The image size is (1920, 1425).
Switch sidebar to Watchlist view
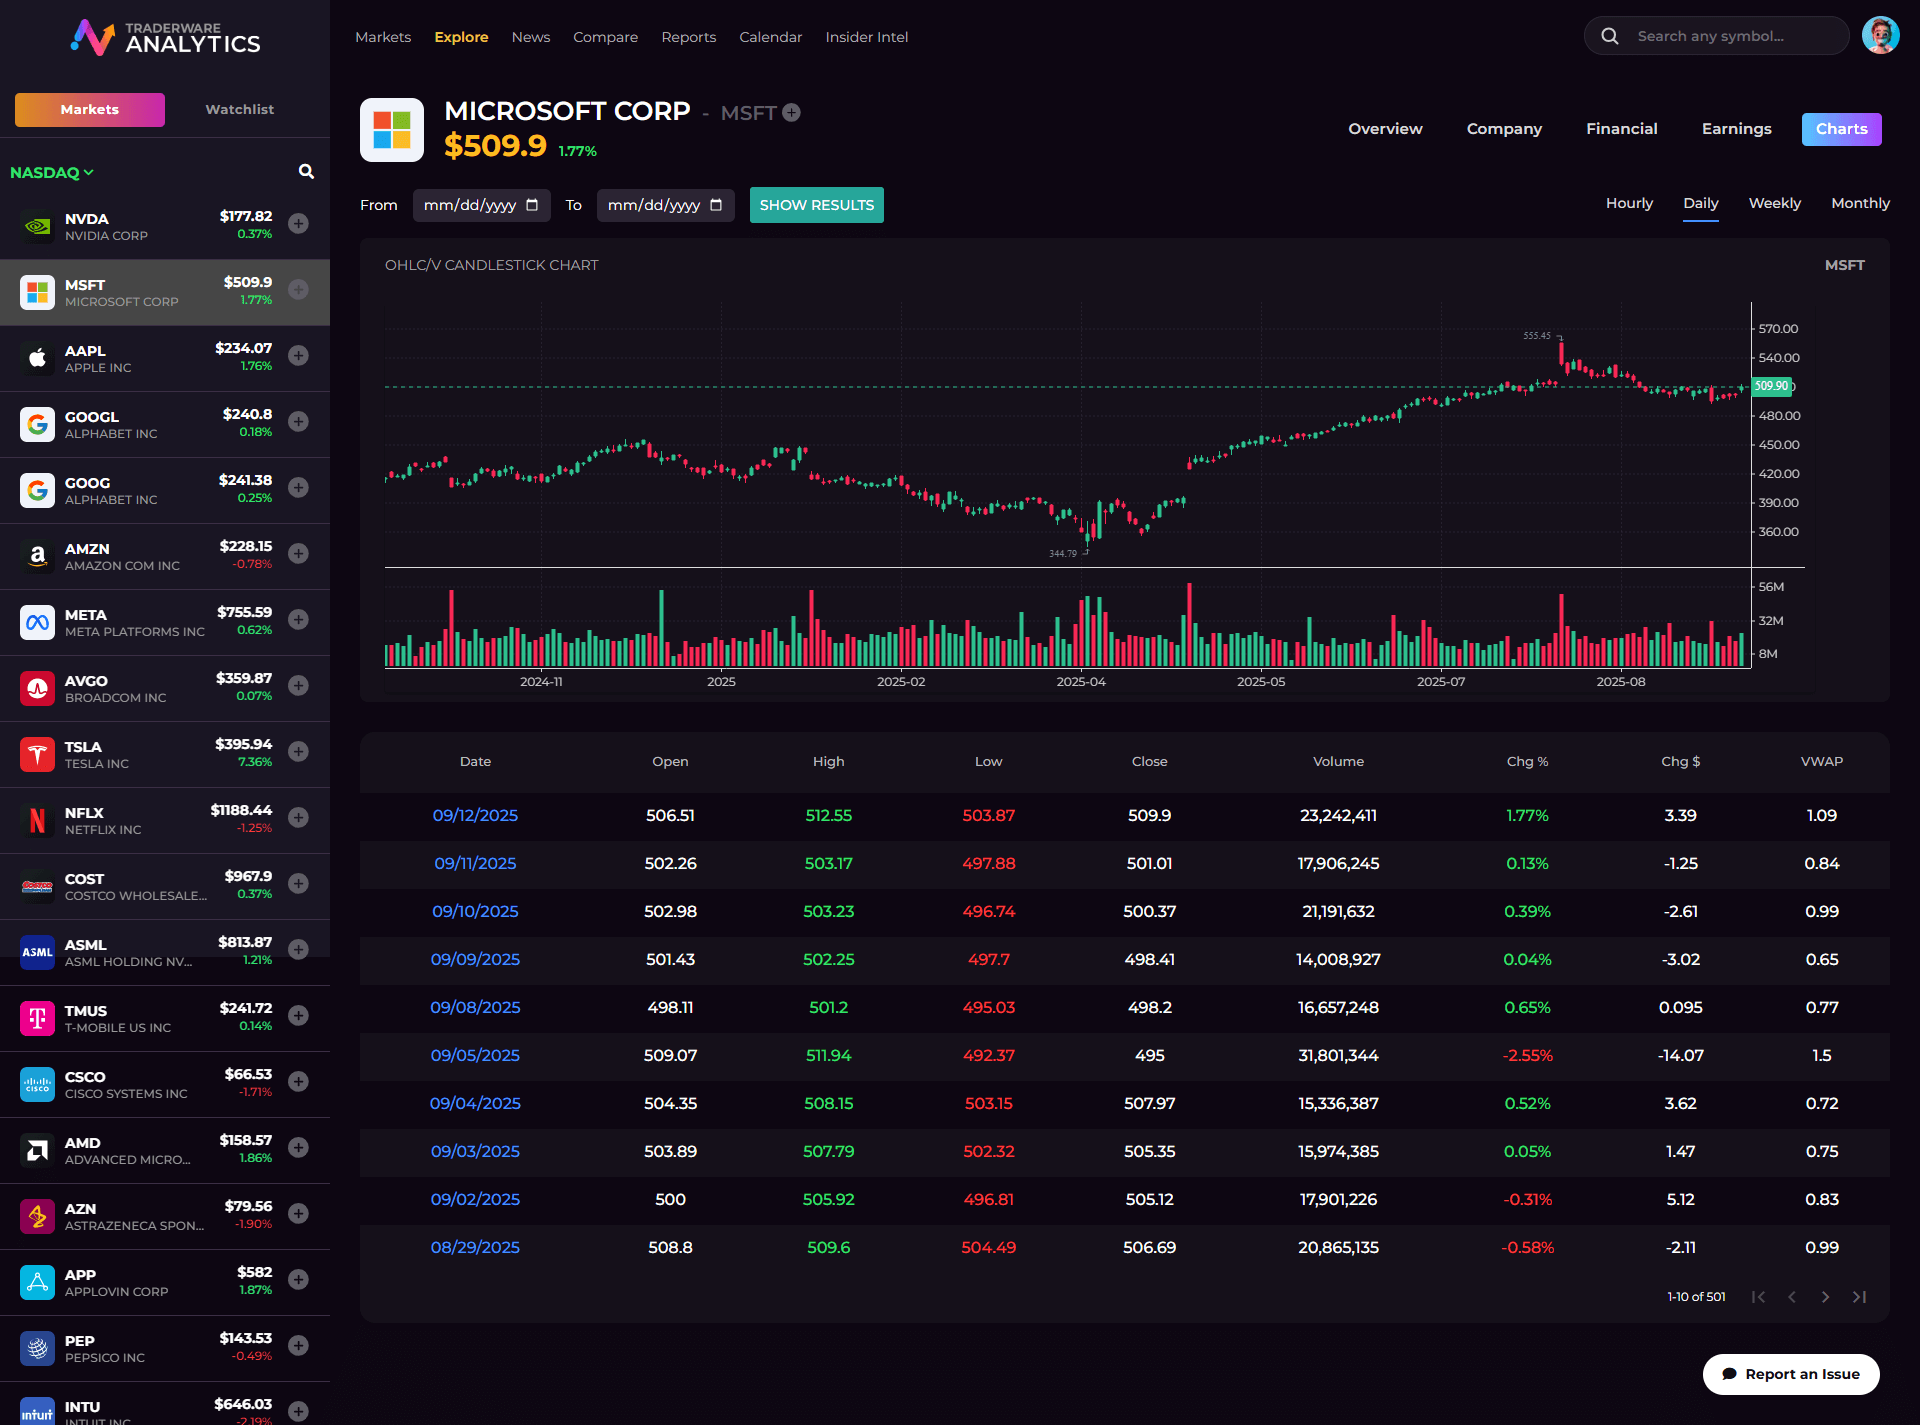point(239,110)
